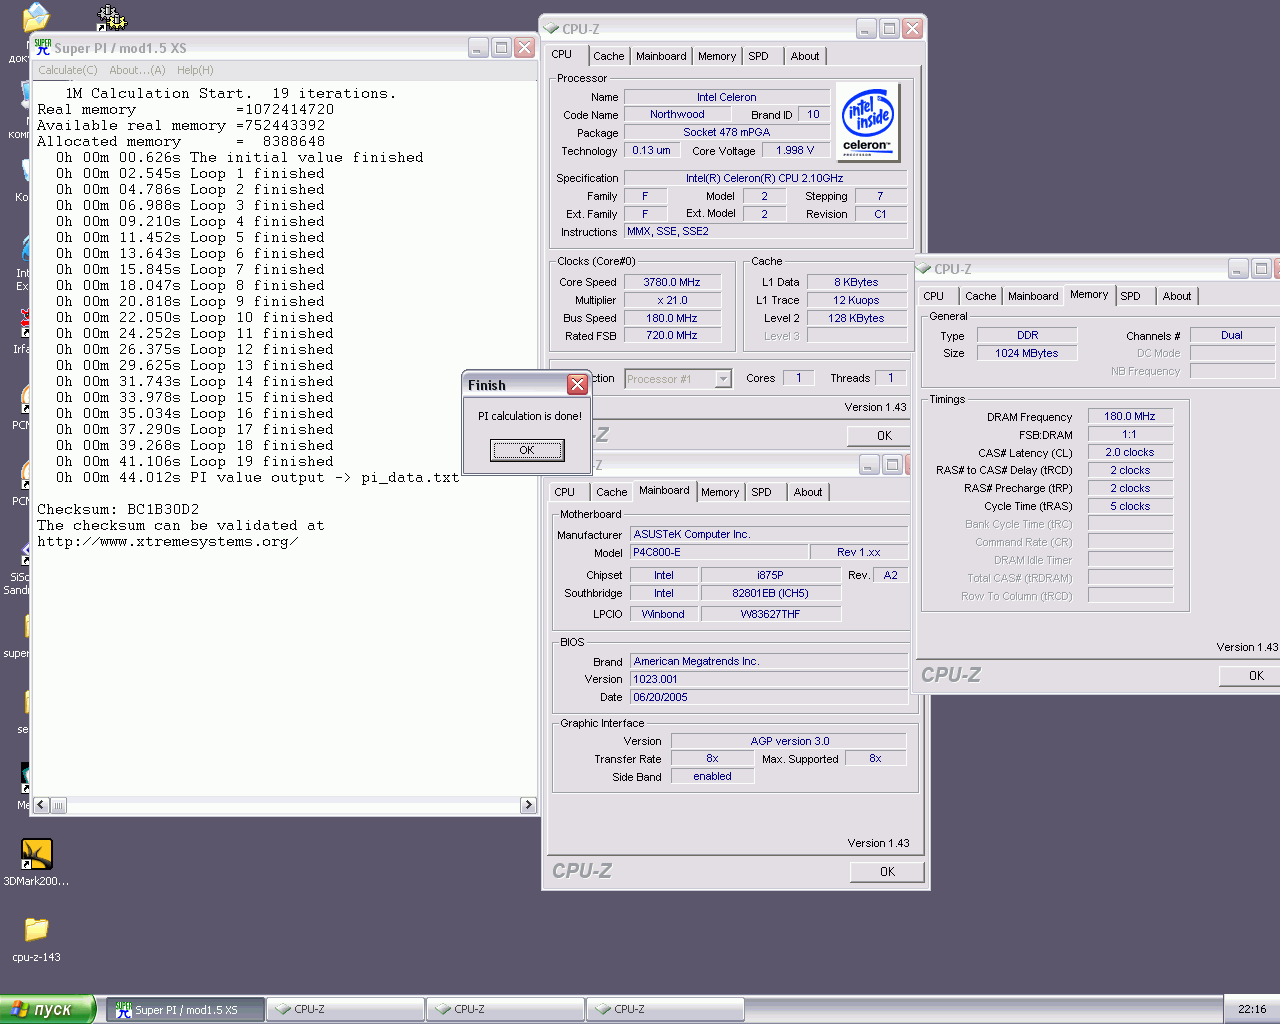Switch to Cache tab in top CPU-Z window
This screenshot has width=1280, height=1024.
tap(609, 56)
